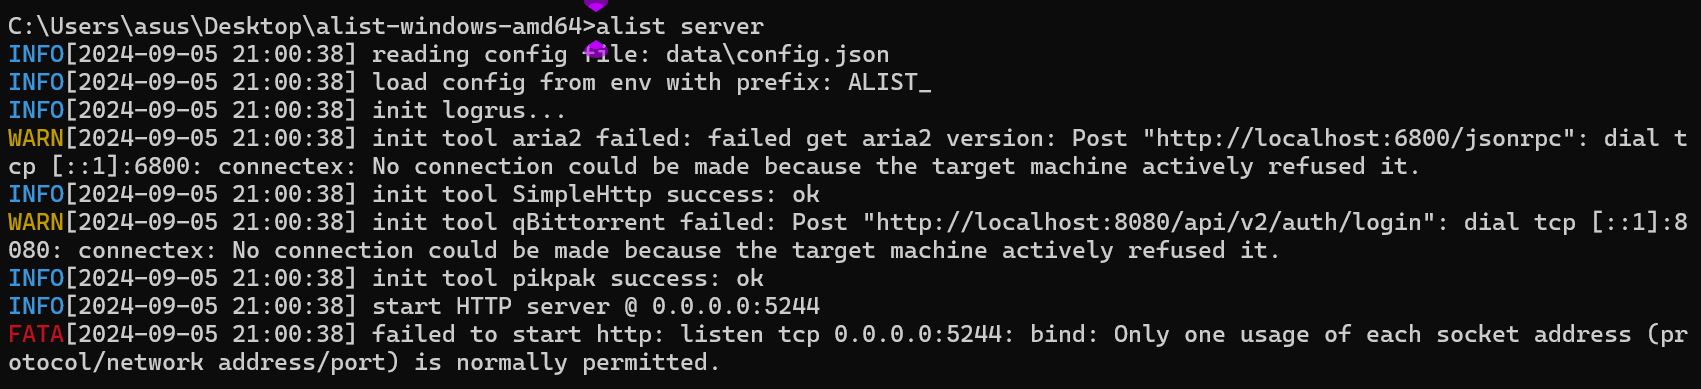Click "SimpleHttp success: ok" message
The height and width of the screenshot is (389, 1701).
(666, 194)
